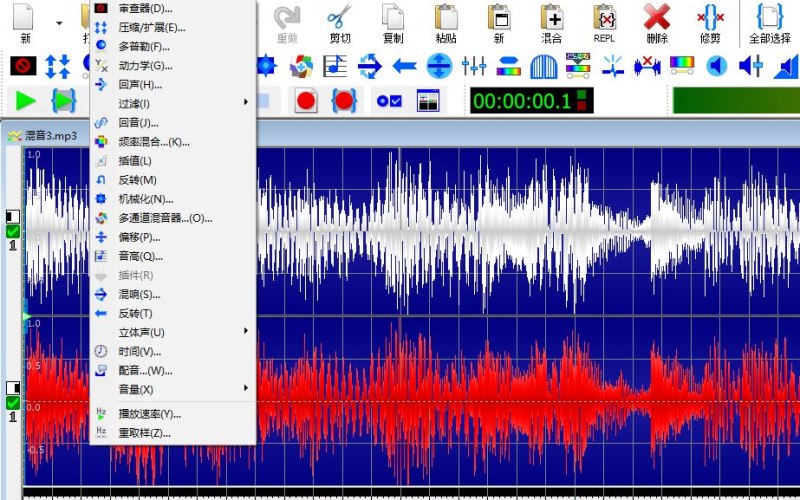
Task: Open 机械化(N)... from the menu
Action: 172,199
